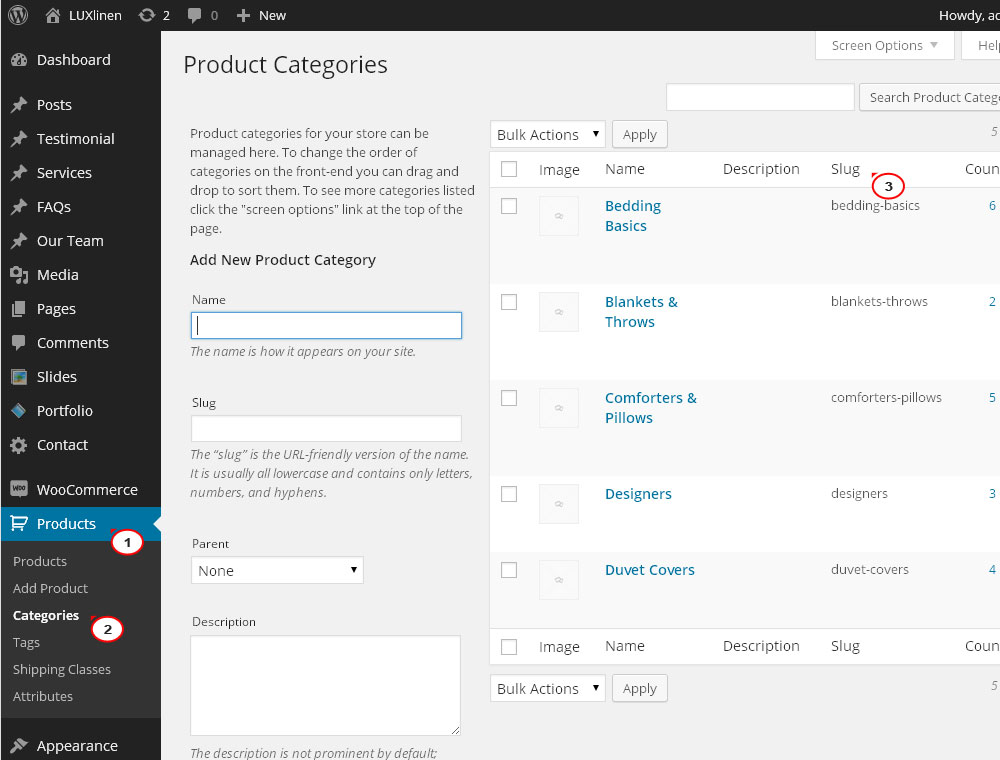
Task: Open the Duvet Covers category link
Action: 649,570
